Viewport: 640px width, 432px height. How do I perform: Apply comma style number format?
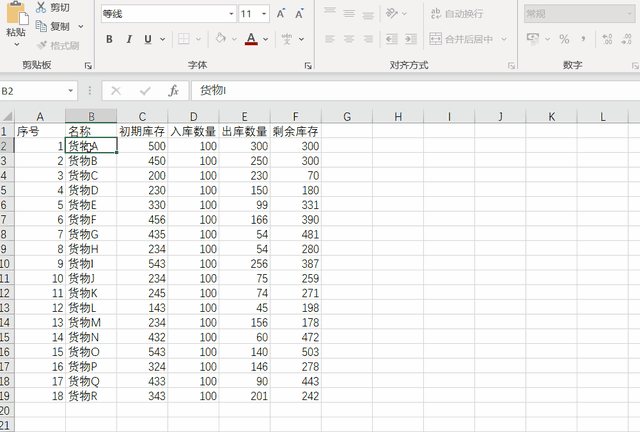[583, 39]
